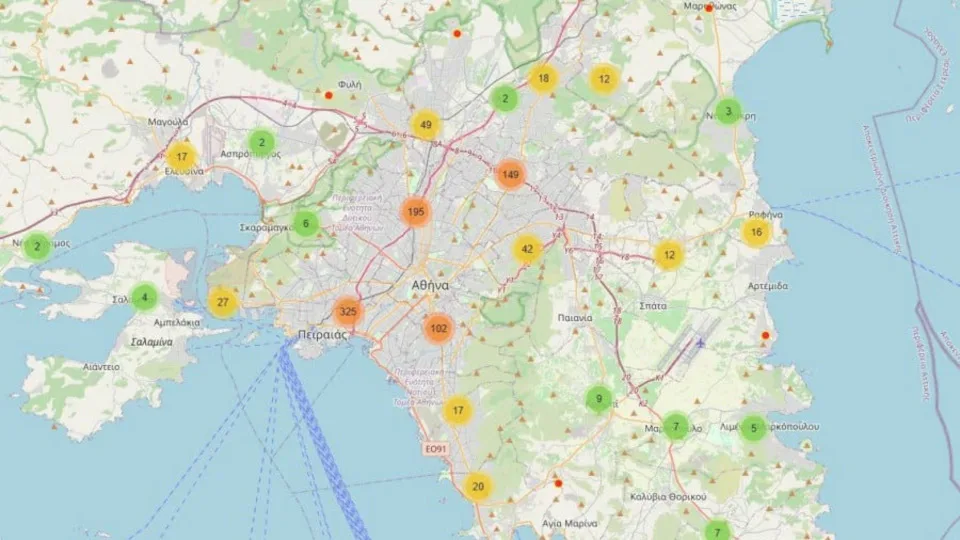Image resolution: width=960 pixels, height=540 pixels.
Task: Expand the yellow 18 cluster marker
Action: click(543, 78)
